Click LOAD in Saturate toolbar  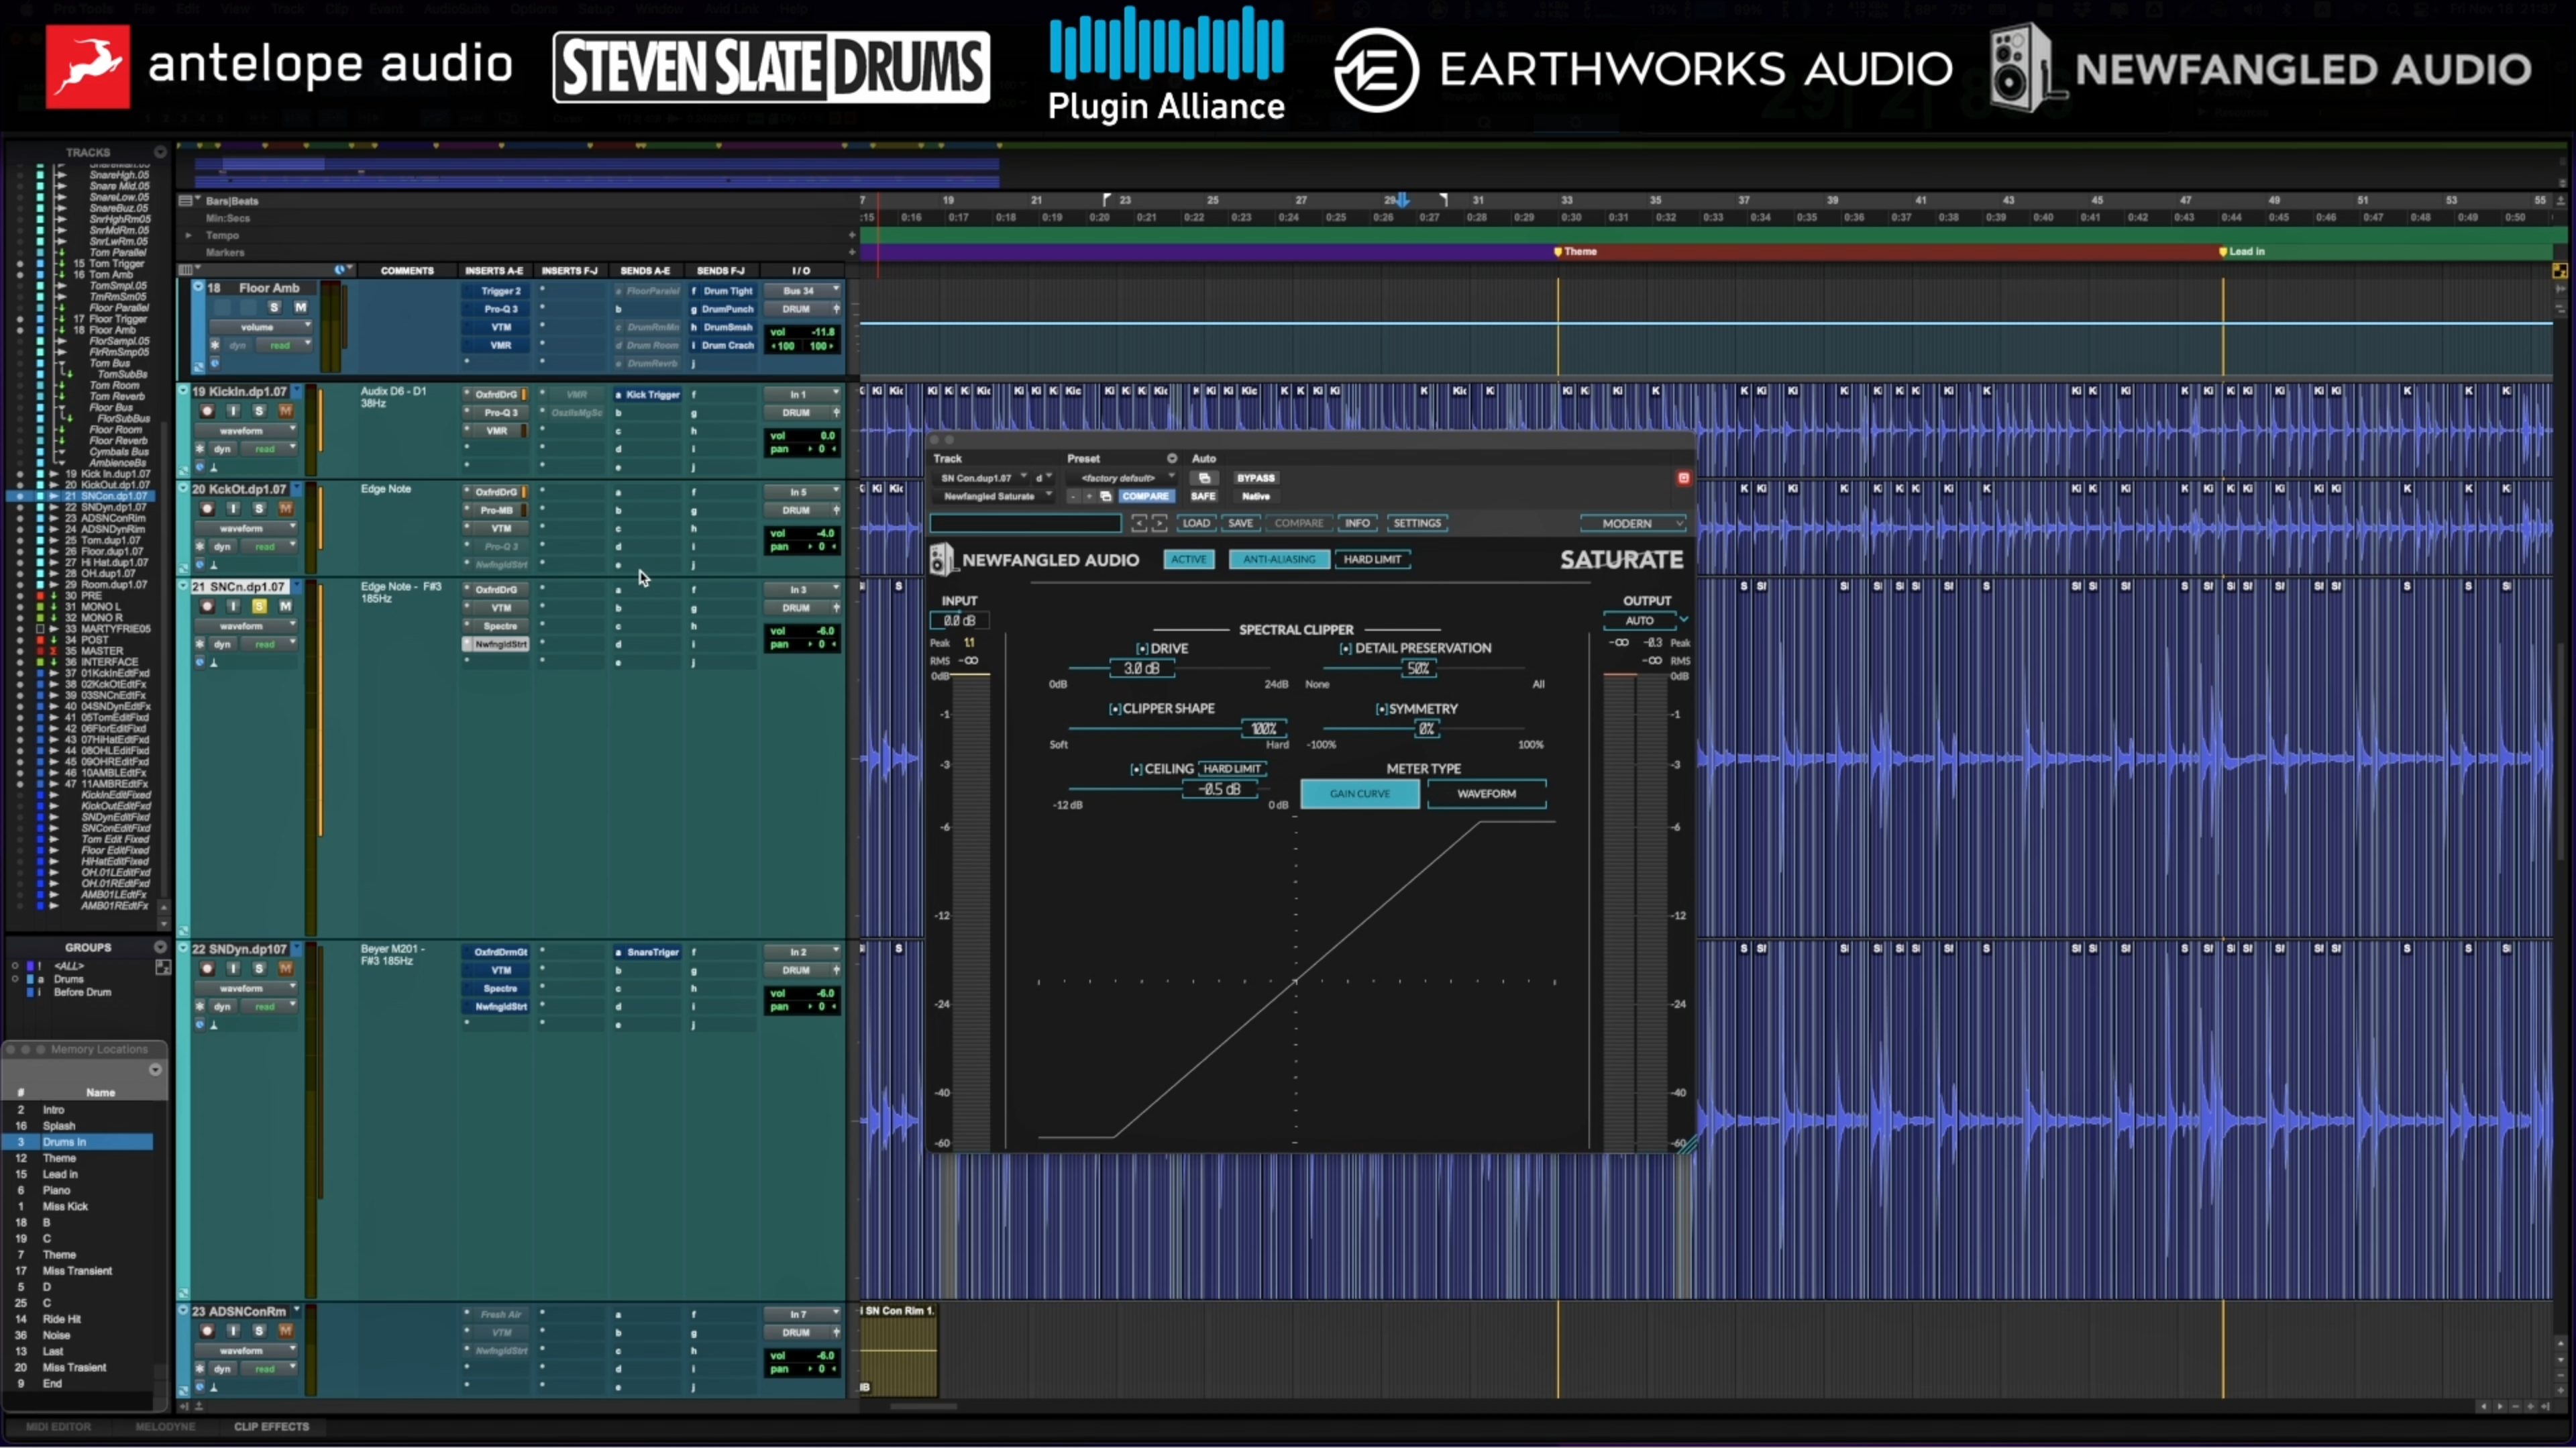pos(1196,523)
